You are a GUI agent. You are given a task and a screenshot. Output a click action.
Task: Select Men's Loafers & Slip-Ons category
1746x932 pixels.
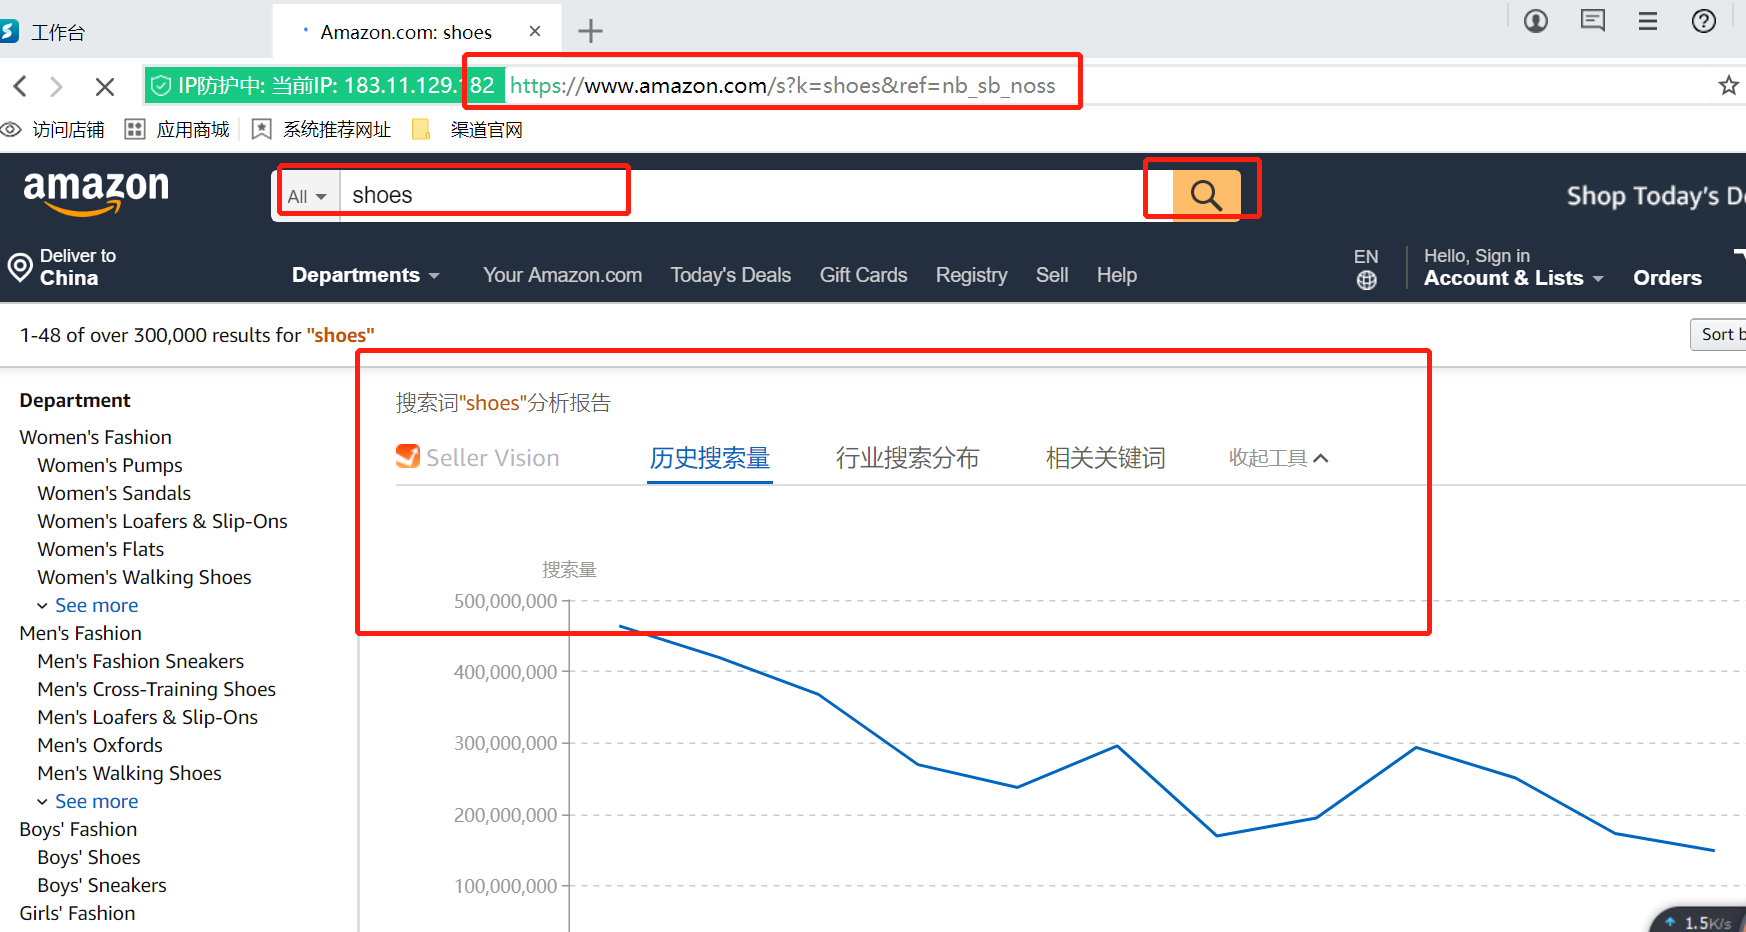147,717
